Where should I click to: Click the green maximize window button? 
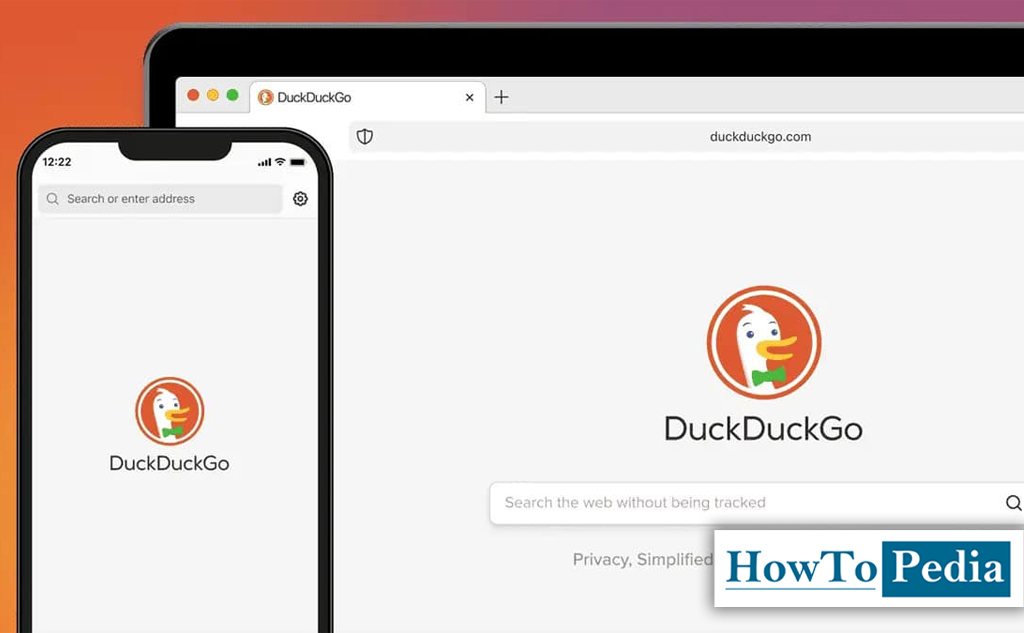232,95
